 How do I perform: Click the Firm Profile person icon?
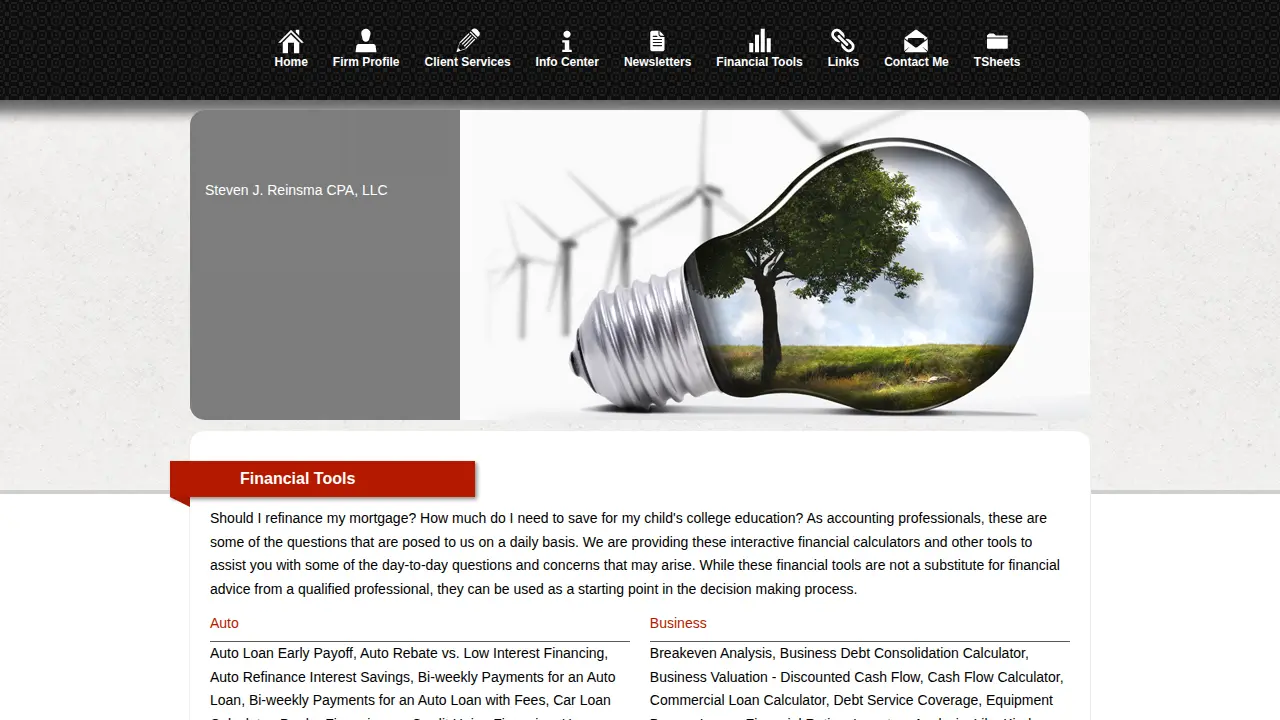point(366,41)
